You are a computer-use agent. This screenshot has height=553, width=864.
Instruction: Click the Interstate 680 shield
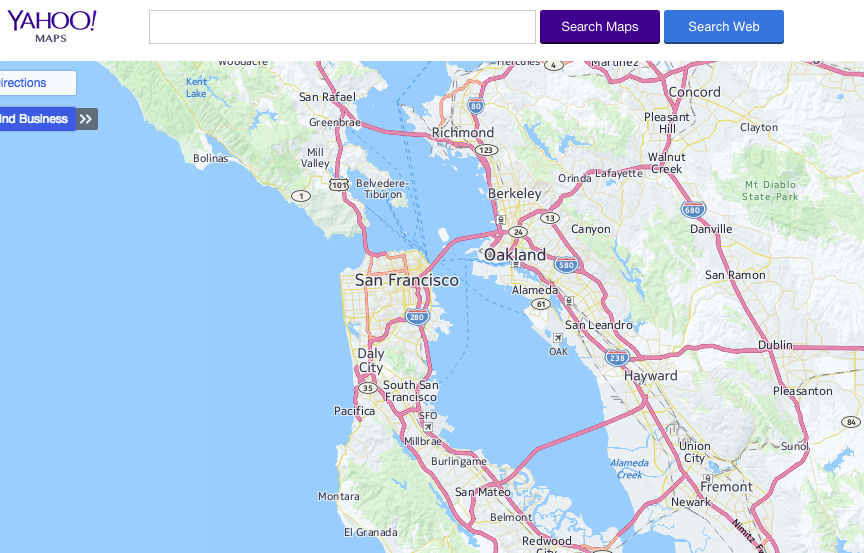pyautogui.click(x=693, y=210)
